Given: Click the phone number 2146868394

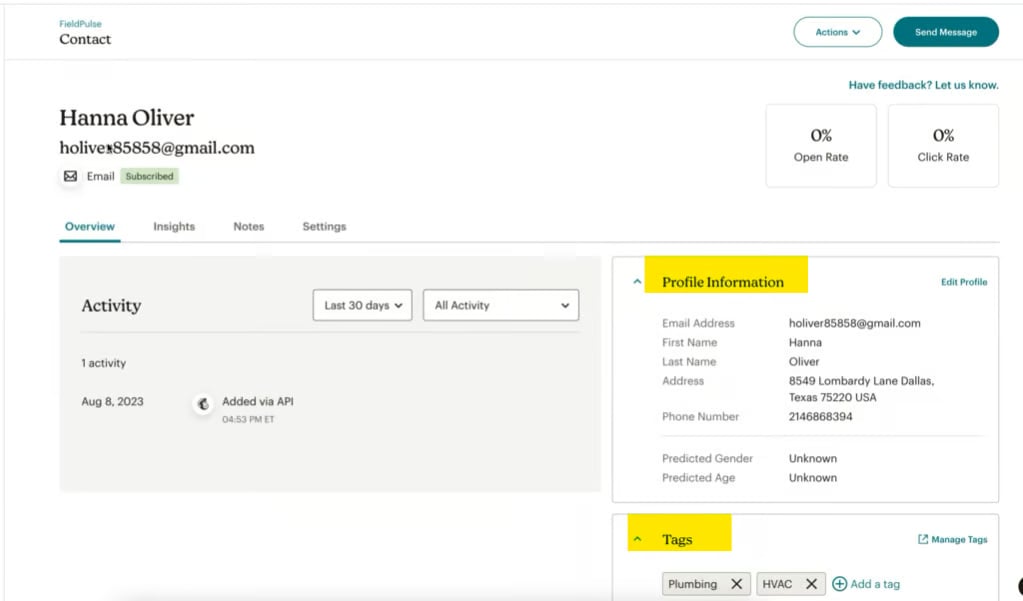Looking at the screenshot, I should 820,416.
